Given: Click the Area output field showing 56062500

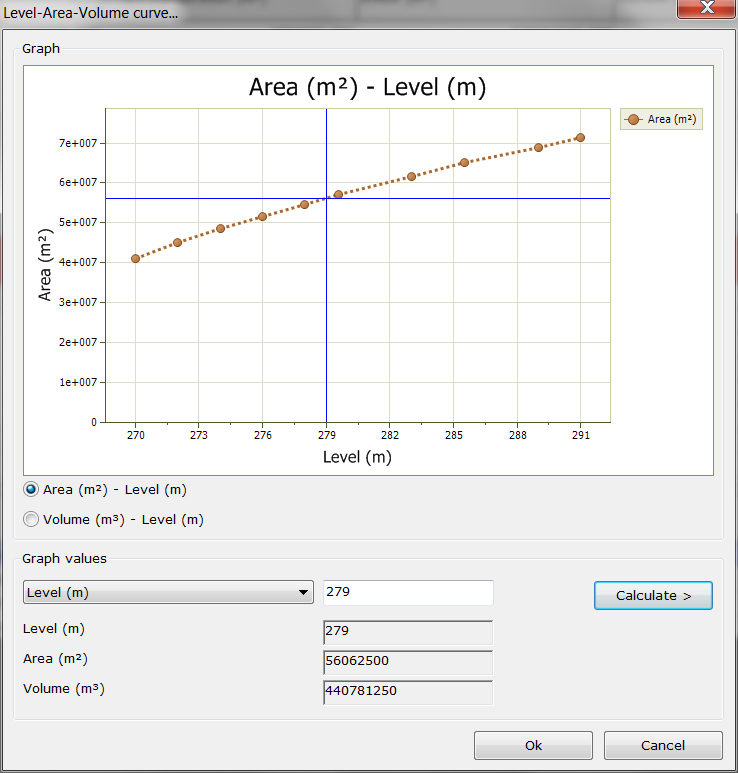Looking at the screenshot, I should [408, 662].
